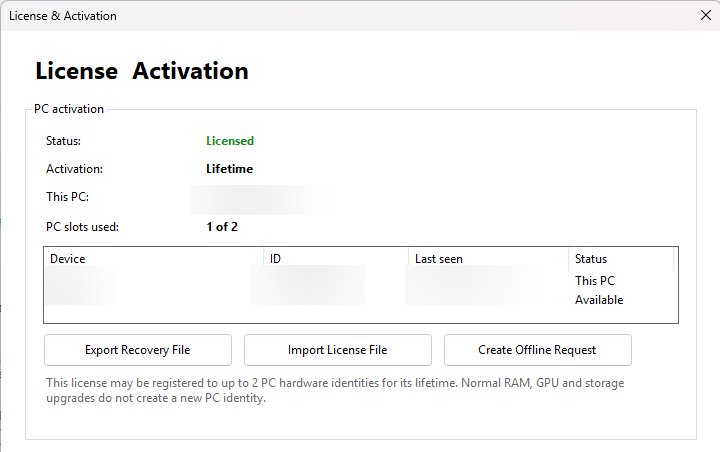Close the License & Activation window
Screen dimensions: 720x452
(x=706, y=15)
